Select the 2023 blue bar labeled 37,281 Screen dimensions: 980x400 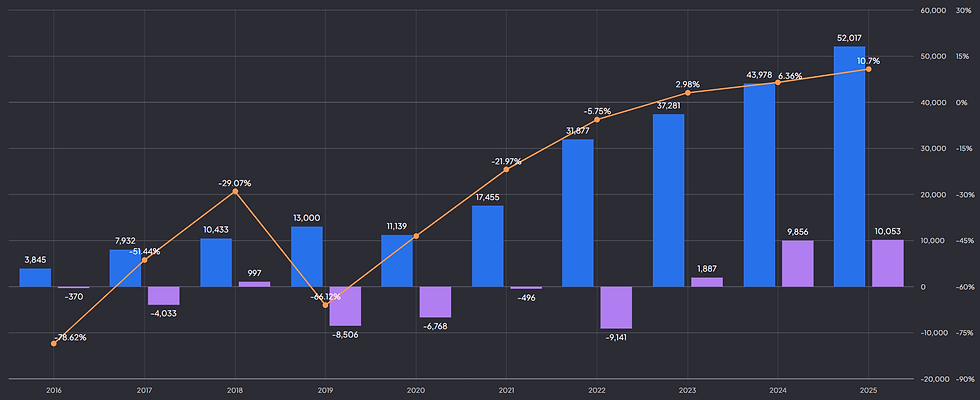coord(669,201)
